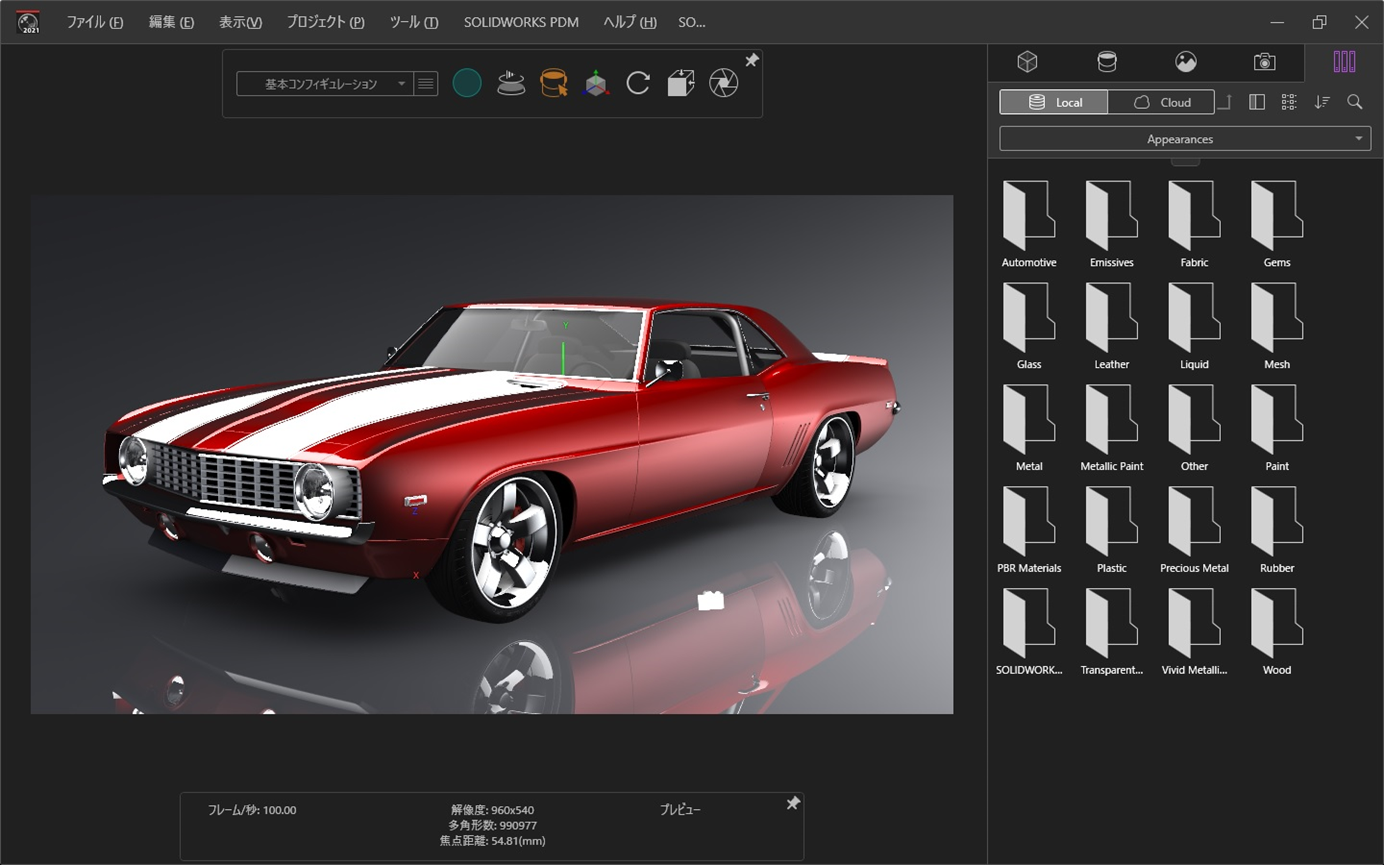Screen dimensions: 1384x865
Task: Open the SOLIDWORKS PDM menu
Action: [521, 22]
